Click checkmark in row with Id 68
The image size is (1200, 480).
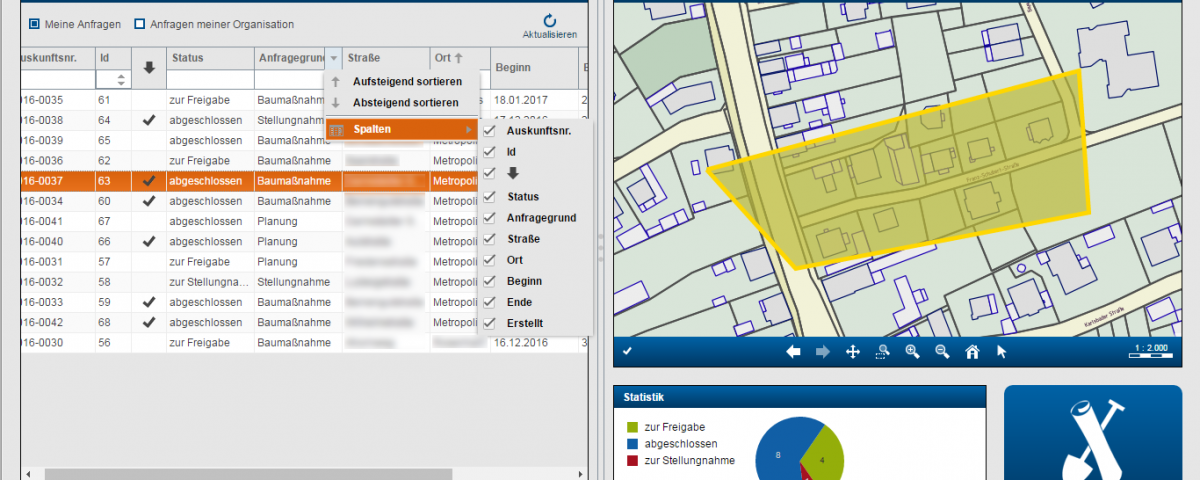coord(149,322)
